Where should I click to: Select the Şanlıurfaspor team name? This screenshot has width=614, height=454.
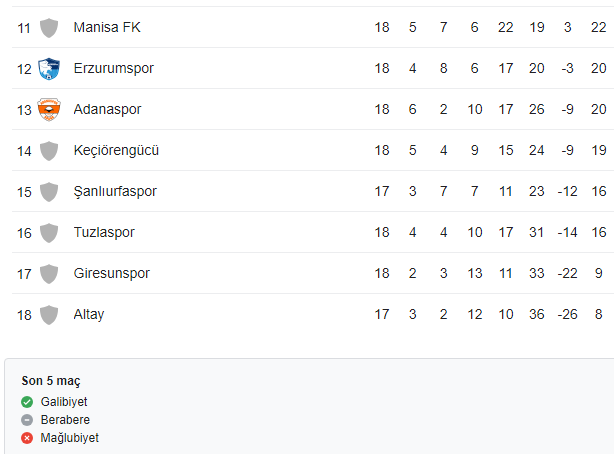(115, 192)
